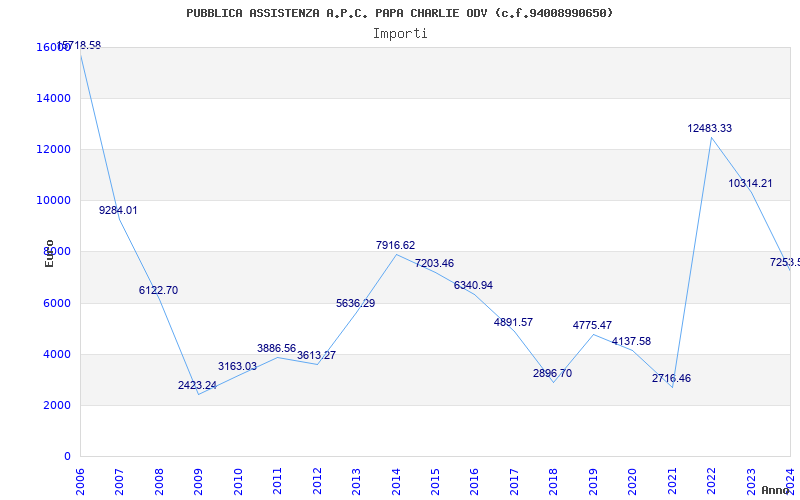Click the 12483.33 data label
Screen dimensions: 800x500
click(710, 128)
